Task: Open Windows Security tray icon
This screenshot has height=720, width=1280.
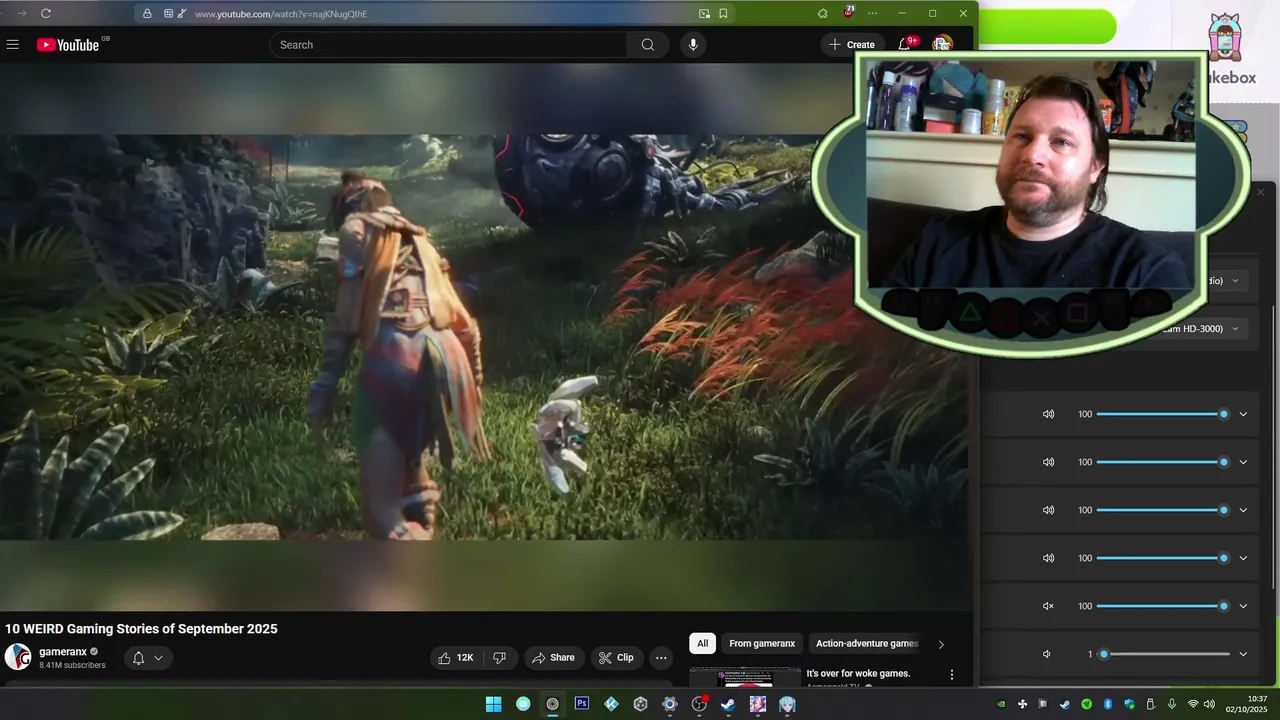Action: (x=1129, y=704)
